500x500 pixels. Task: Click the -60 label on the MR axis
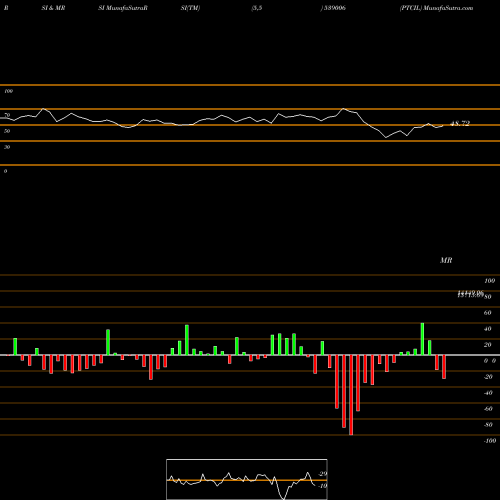tap(488, 409)
